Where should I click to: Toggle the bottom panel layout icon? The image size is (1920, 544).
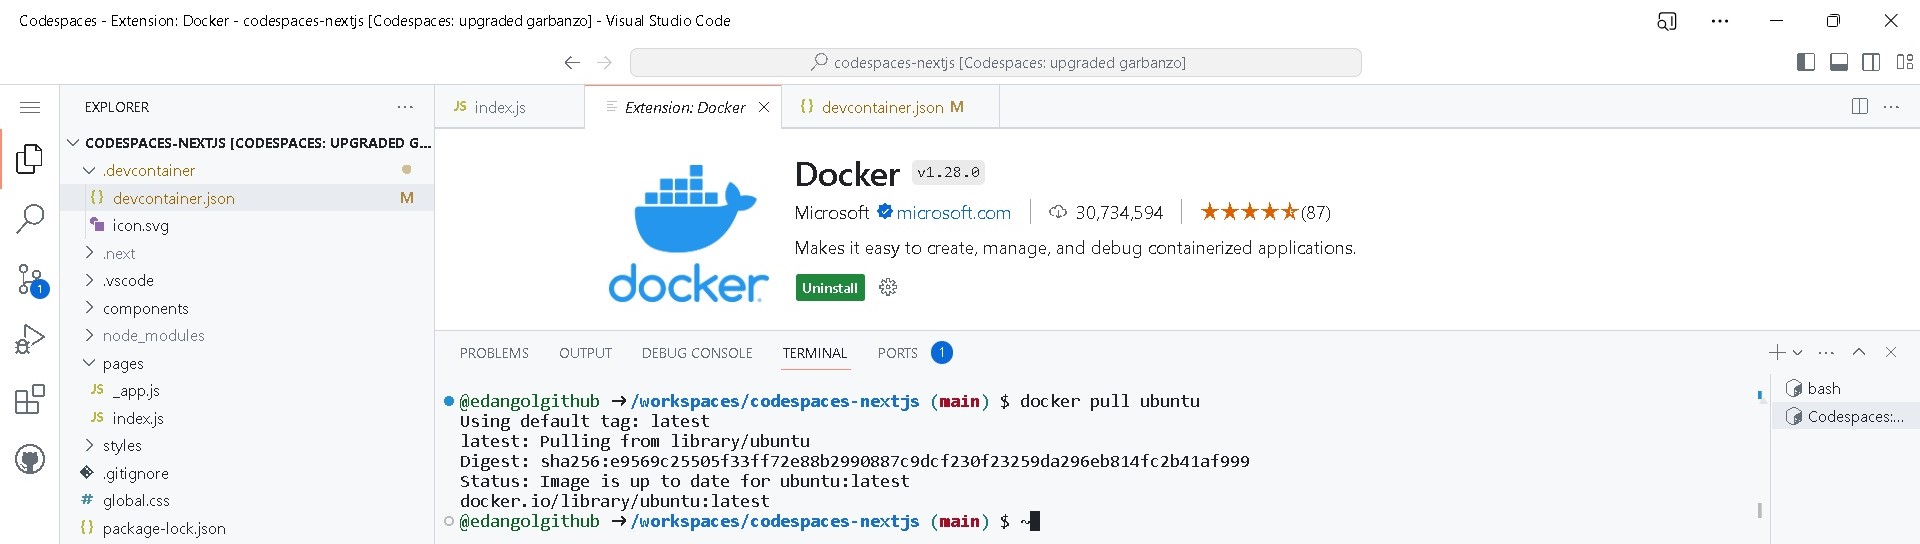(1838, 62)
